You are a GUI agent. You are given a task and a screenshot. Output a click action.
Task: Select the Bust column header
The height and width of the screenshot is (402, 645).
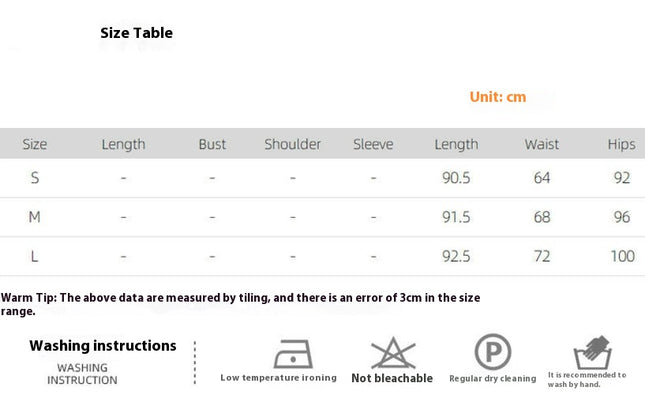point(212,144)
